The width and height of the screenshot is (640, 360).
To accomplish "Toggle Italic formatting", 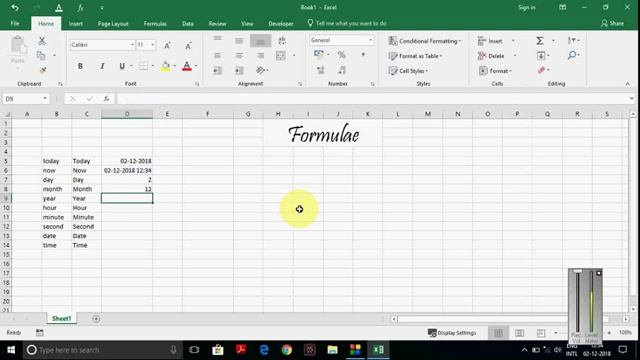I will pyautogui.click(x=102, y=66).
